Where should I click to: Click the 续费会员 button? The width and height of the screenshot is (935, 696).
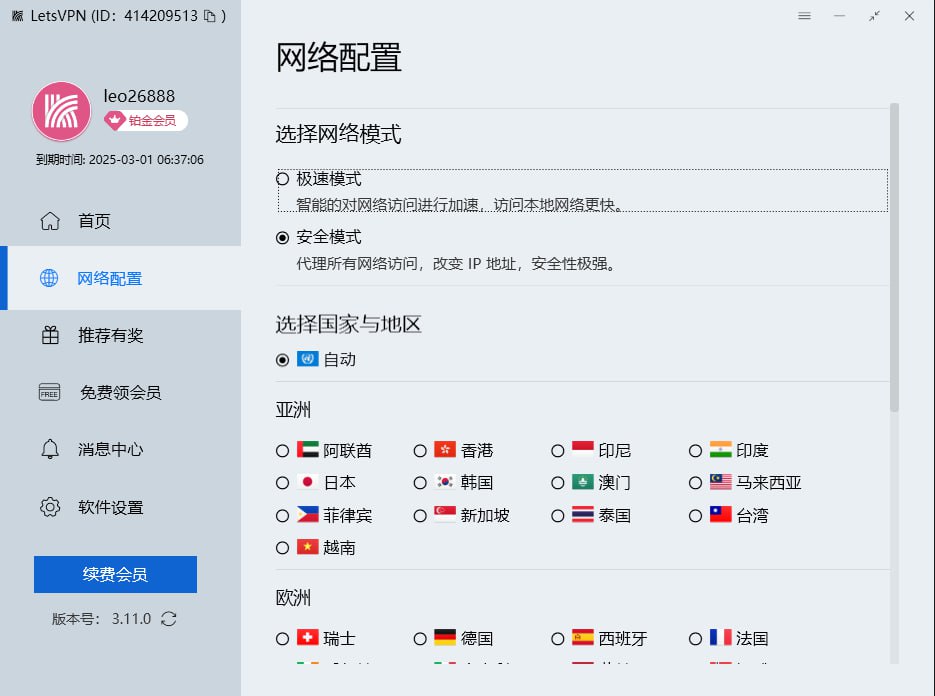coord(115,574)
